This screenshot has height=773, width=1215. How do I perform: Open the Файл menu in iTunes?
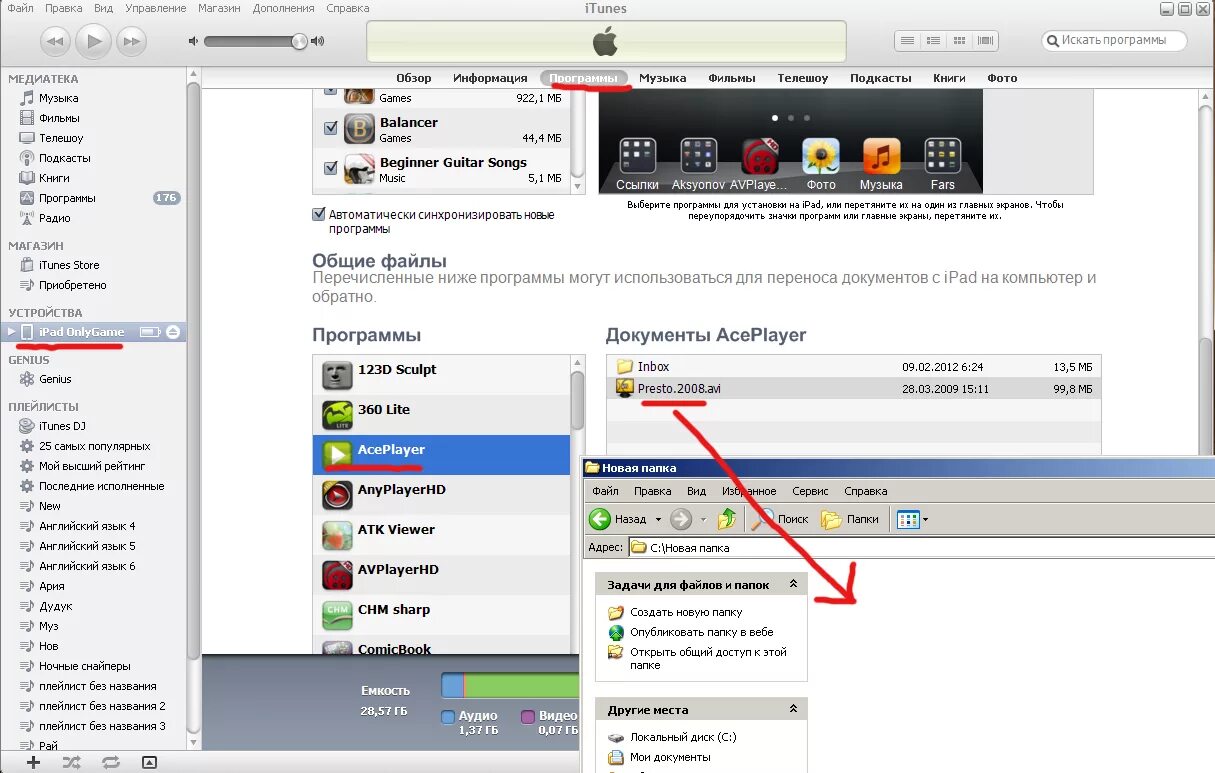pos(20,8)
